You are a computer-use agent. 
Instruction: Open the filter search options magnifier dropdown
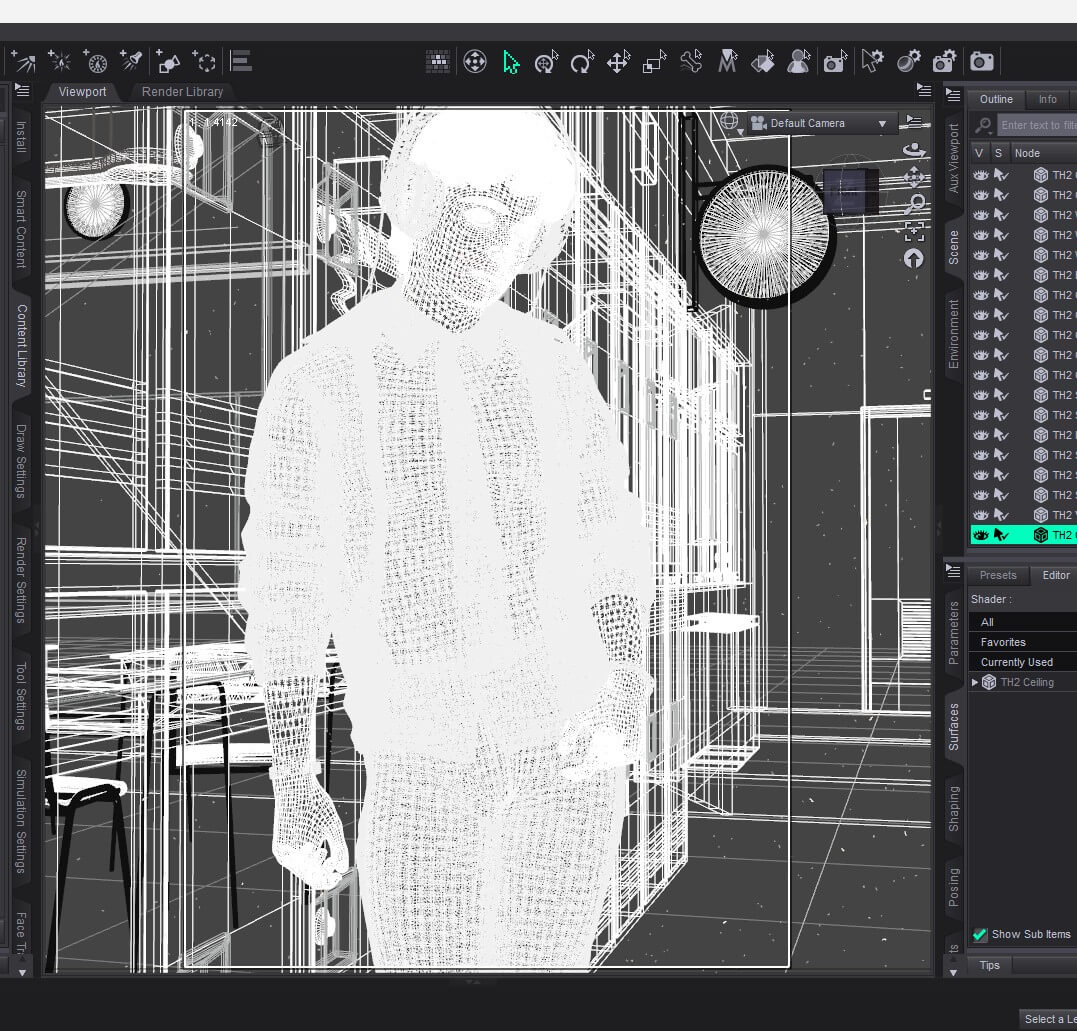click(984, 125)
